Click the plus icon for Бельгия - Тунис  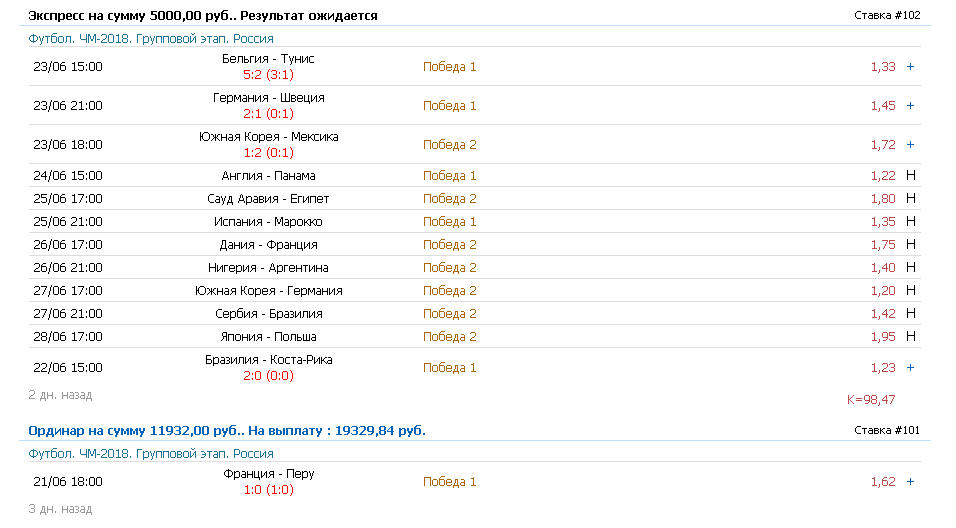[x=910, y=67]
